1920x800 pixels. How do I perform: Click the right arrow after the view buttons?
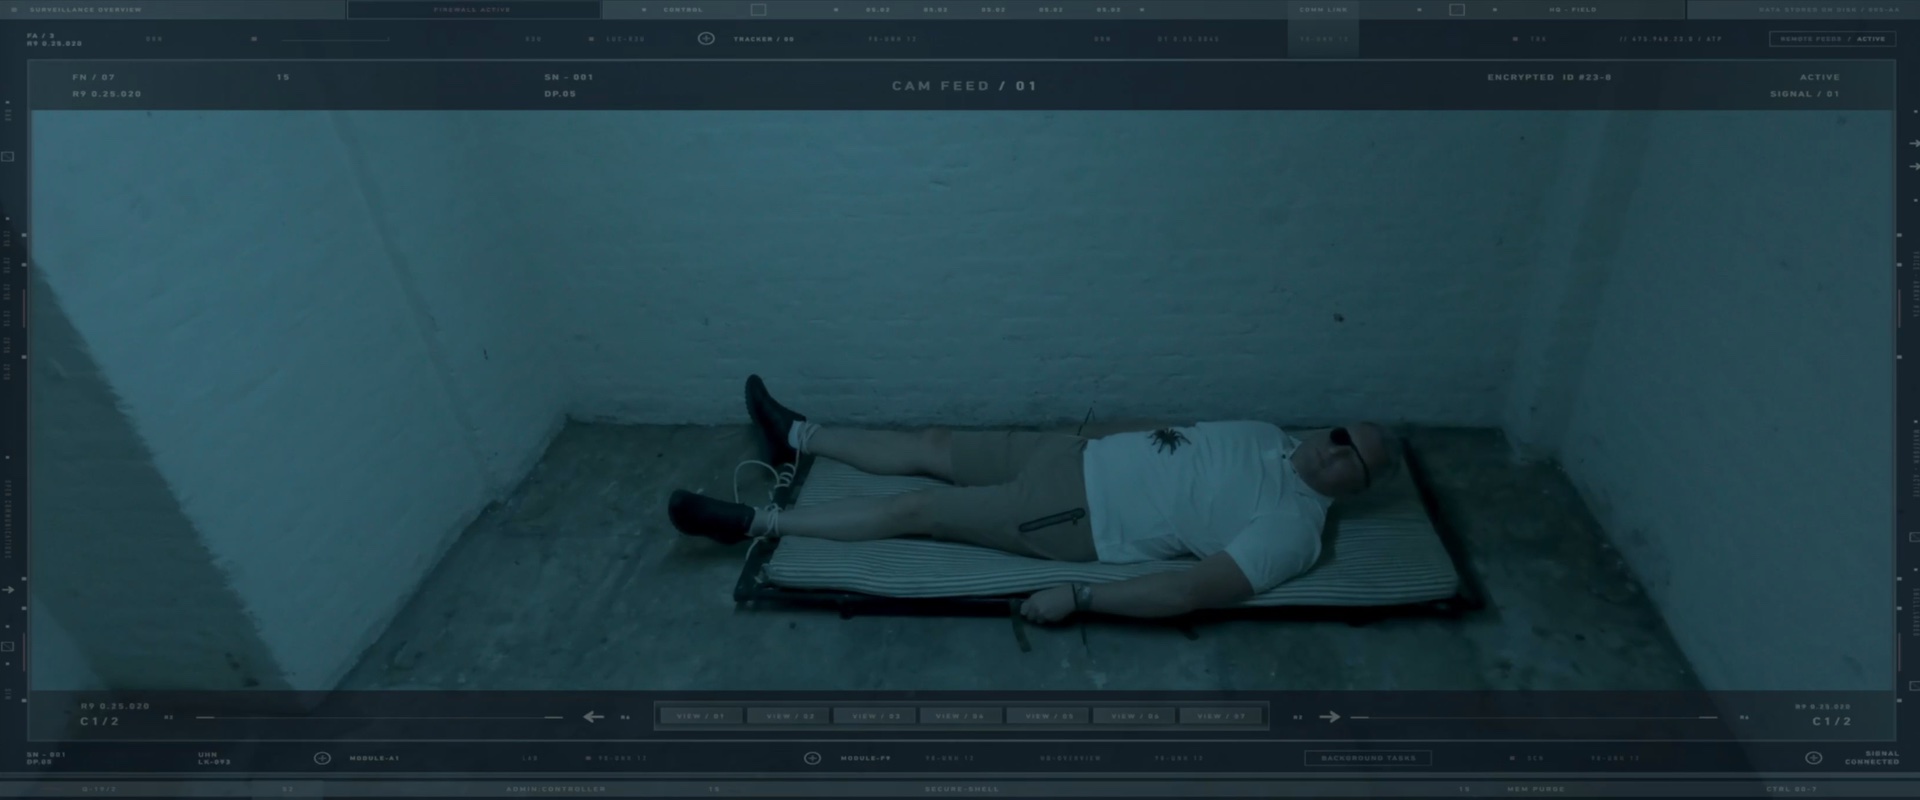tap(1329, 717)
